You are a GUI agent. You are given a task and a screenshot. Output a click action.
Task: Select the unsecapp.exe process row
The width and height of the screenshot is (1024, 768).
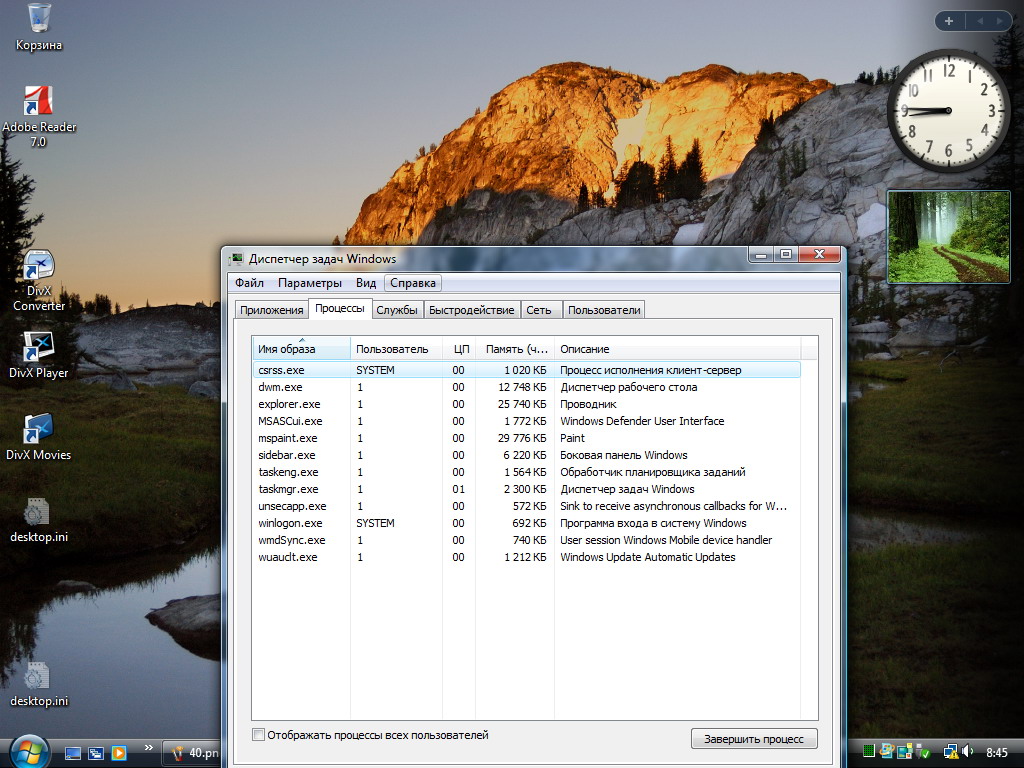(526, 505)
